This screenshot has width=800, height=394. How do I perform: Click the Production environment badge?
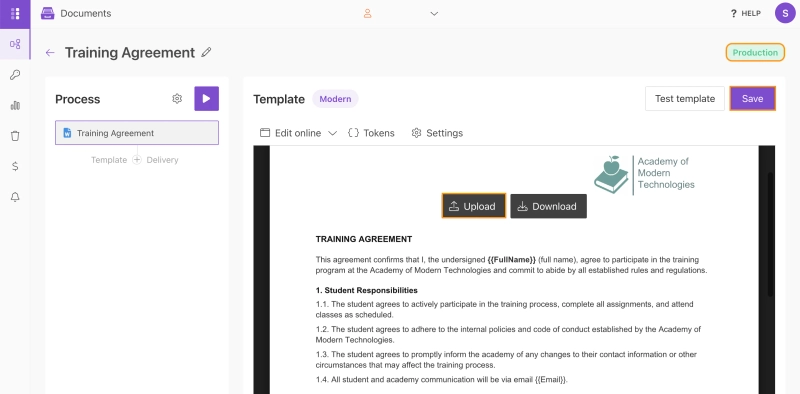point(755,53)
